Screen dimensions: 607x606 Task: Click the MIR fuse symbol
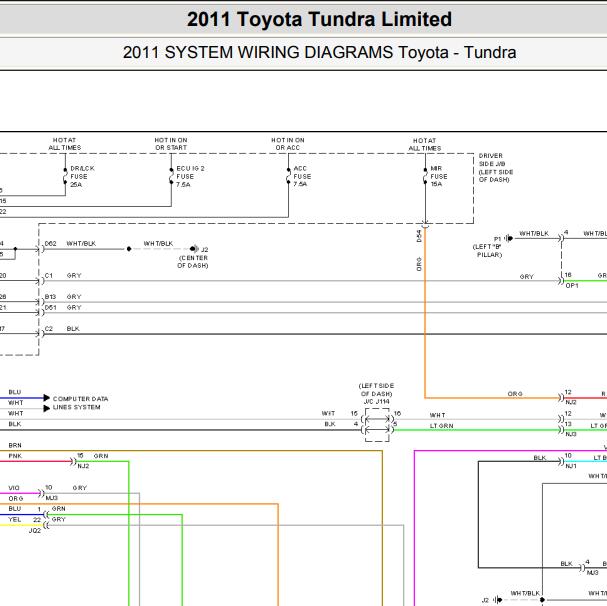[425, 176]
